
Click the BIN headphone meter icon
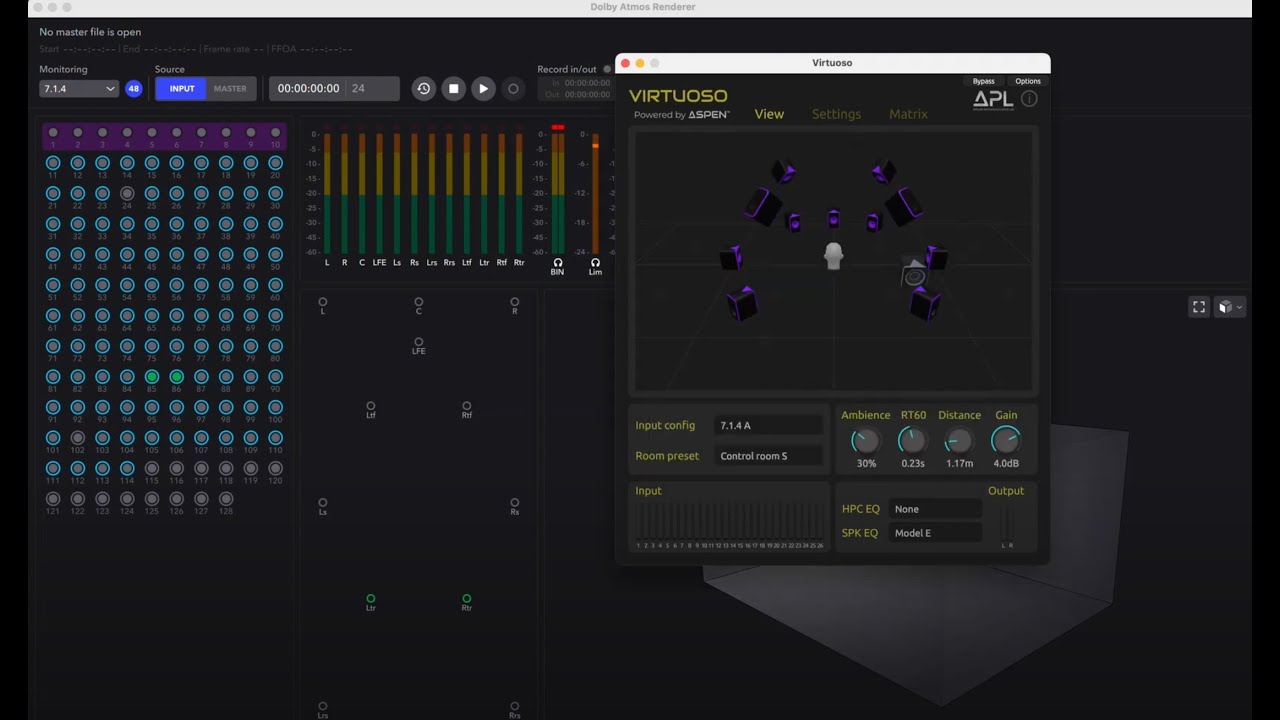click(557, 262)
